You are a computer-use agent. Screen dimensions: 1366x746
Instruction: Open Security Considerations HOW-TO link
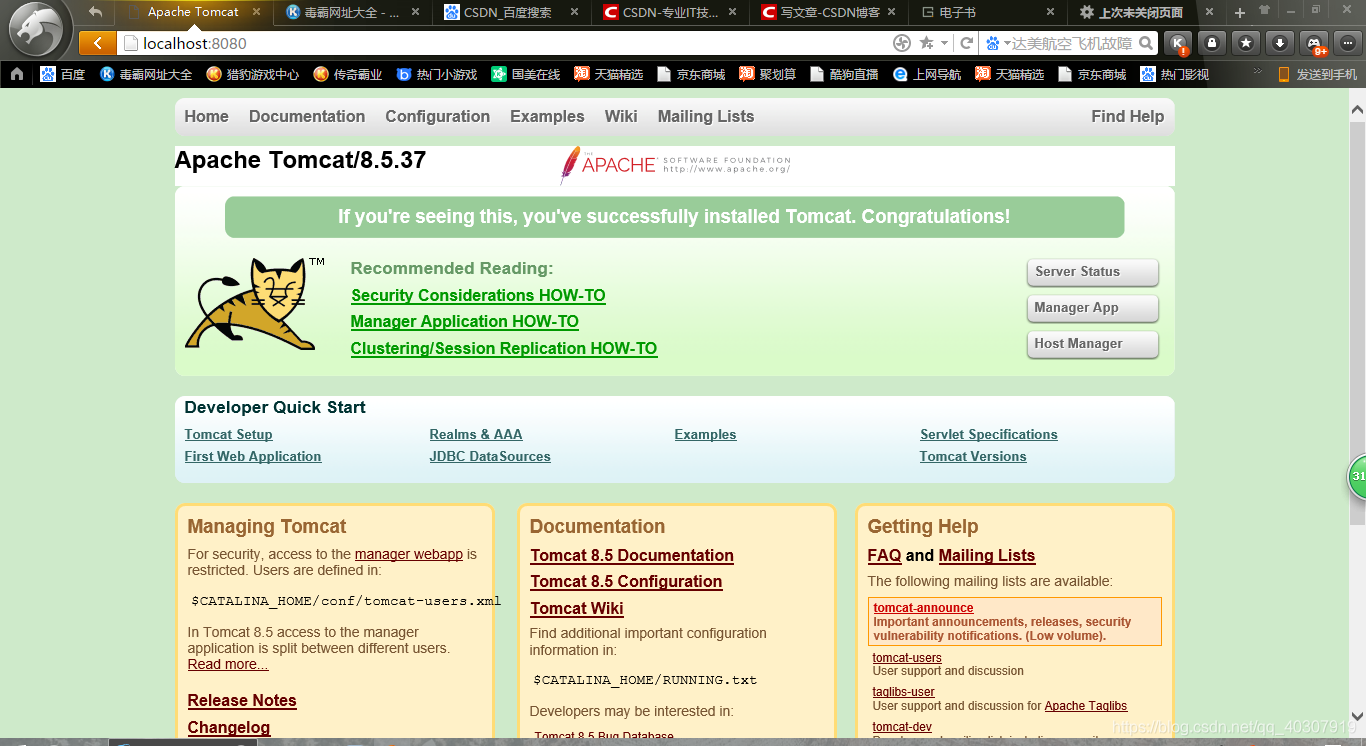[478, 295]
